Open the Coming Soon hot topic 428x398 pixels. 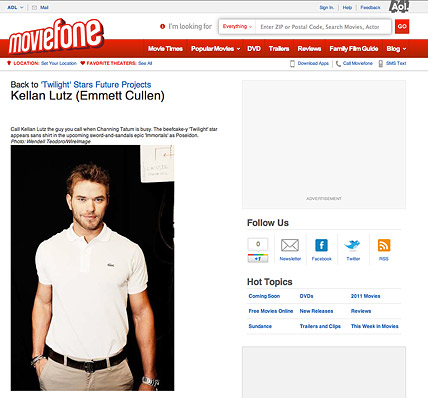pyautogui.click(x=264, y=296)
